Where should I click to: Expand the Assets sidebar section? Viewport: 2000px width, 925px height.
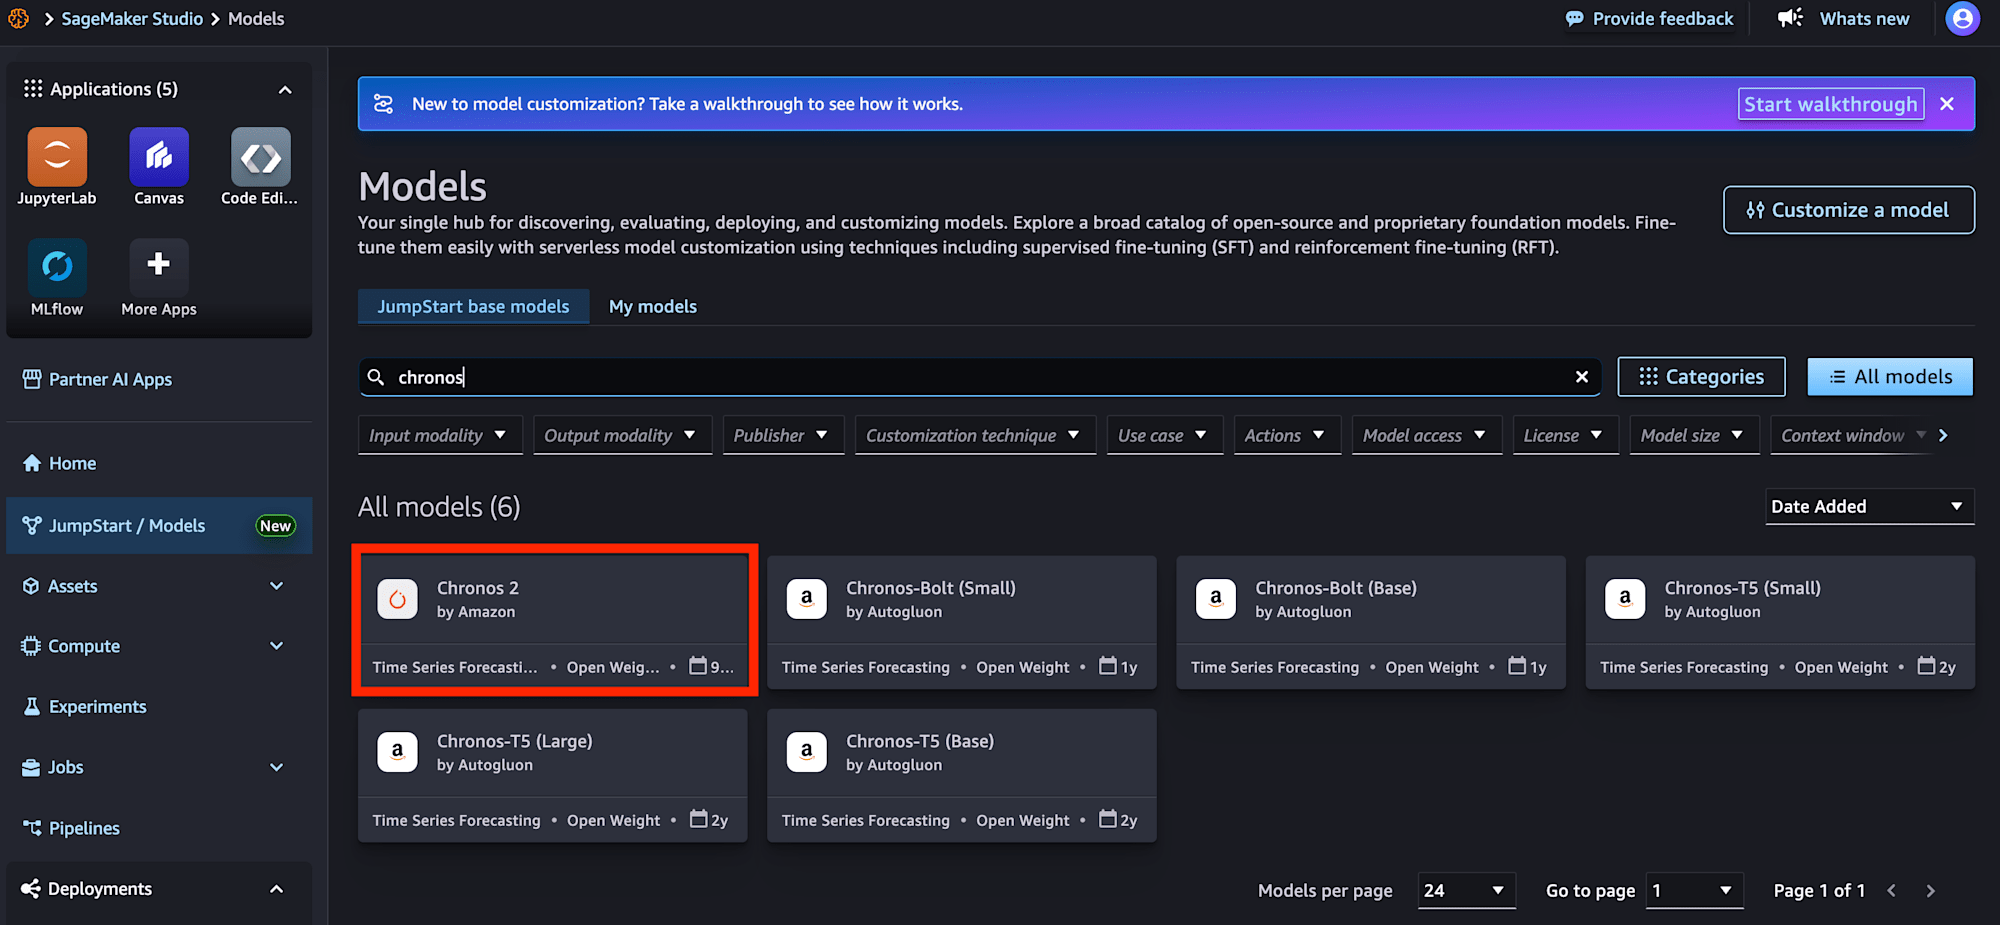point(277,586)
